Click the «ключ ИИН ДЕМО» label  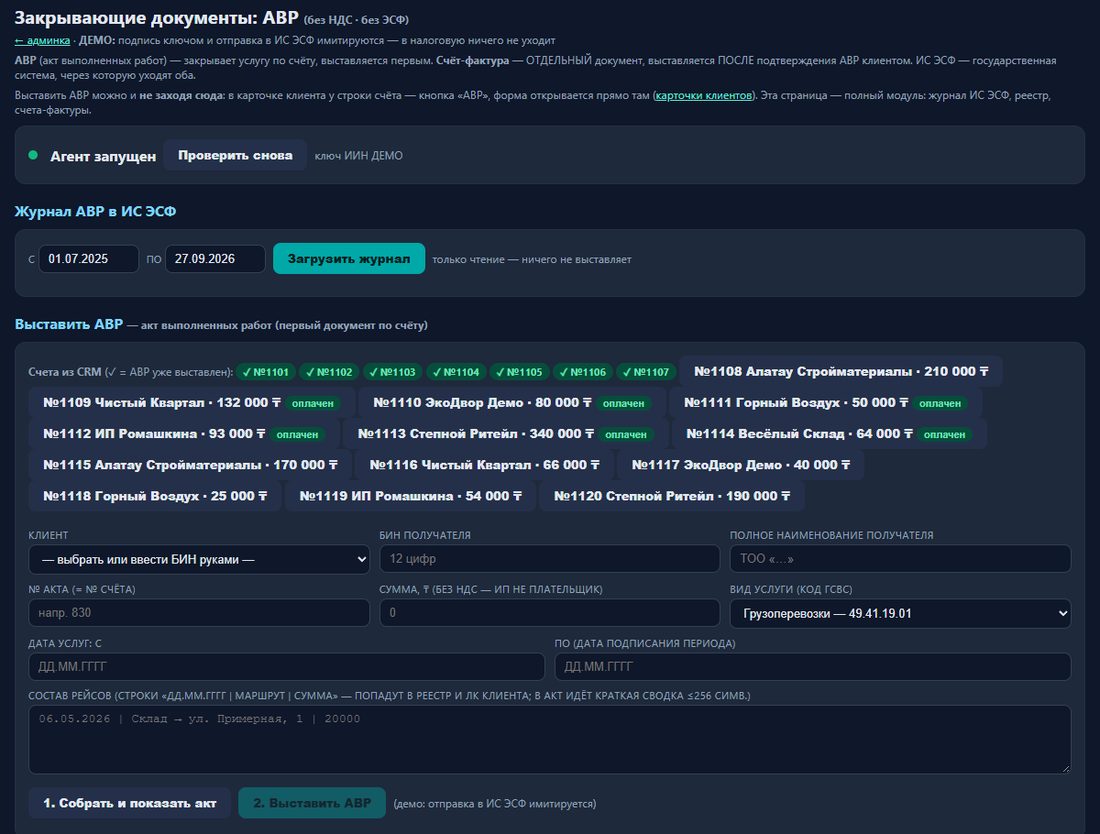point(358,156)
